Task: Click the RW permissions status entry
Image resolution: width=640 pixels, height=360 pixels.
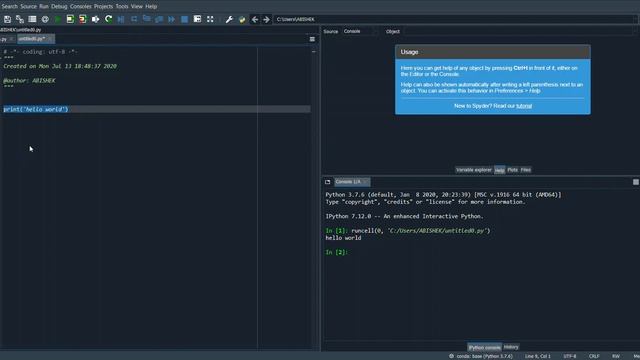Action: click(616, 356)
